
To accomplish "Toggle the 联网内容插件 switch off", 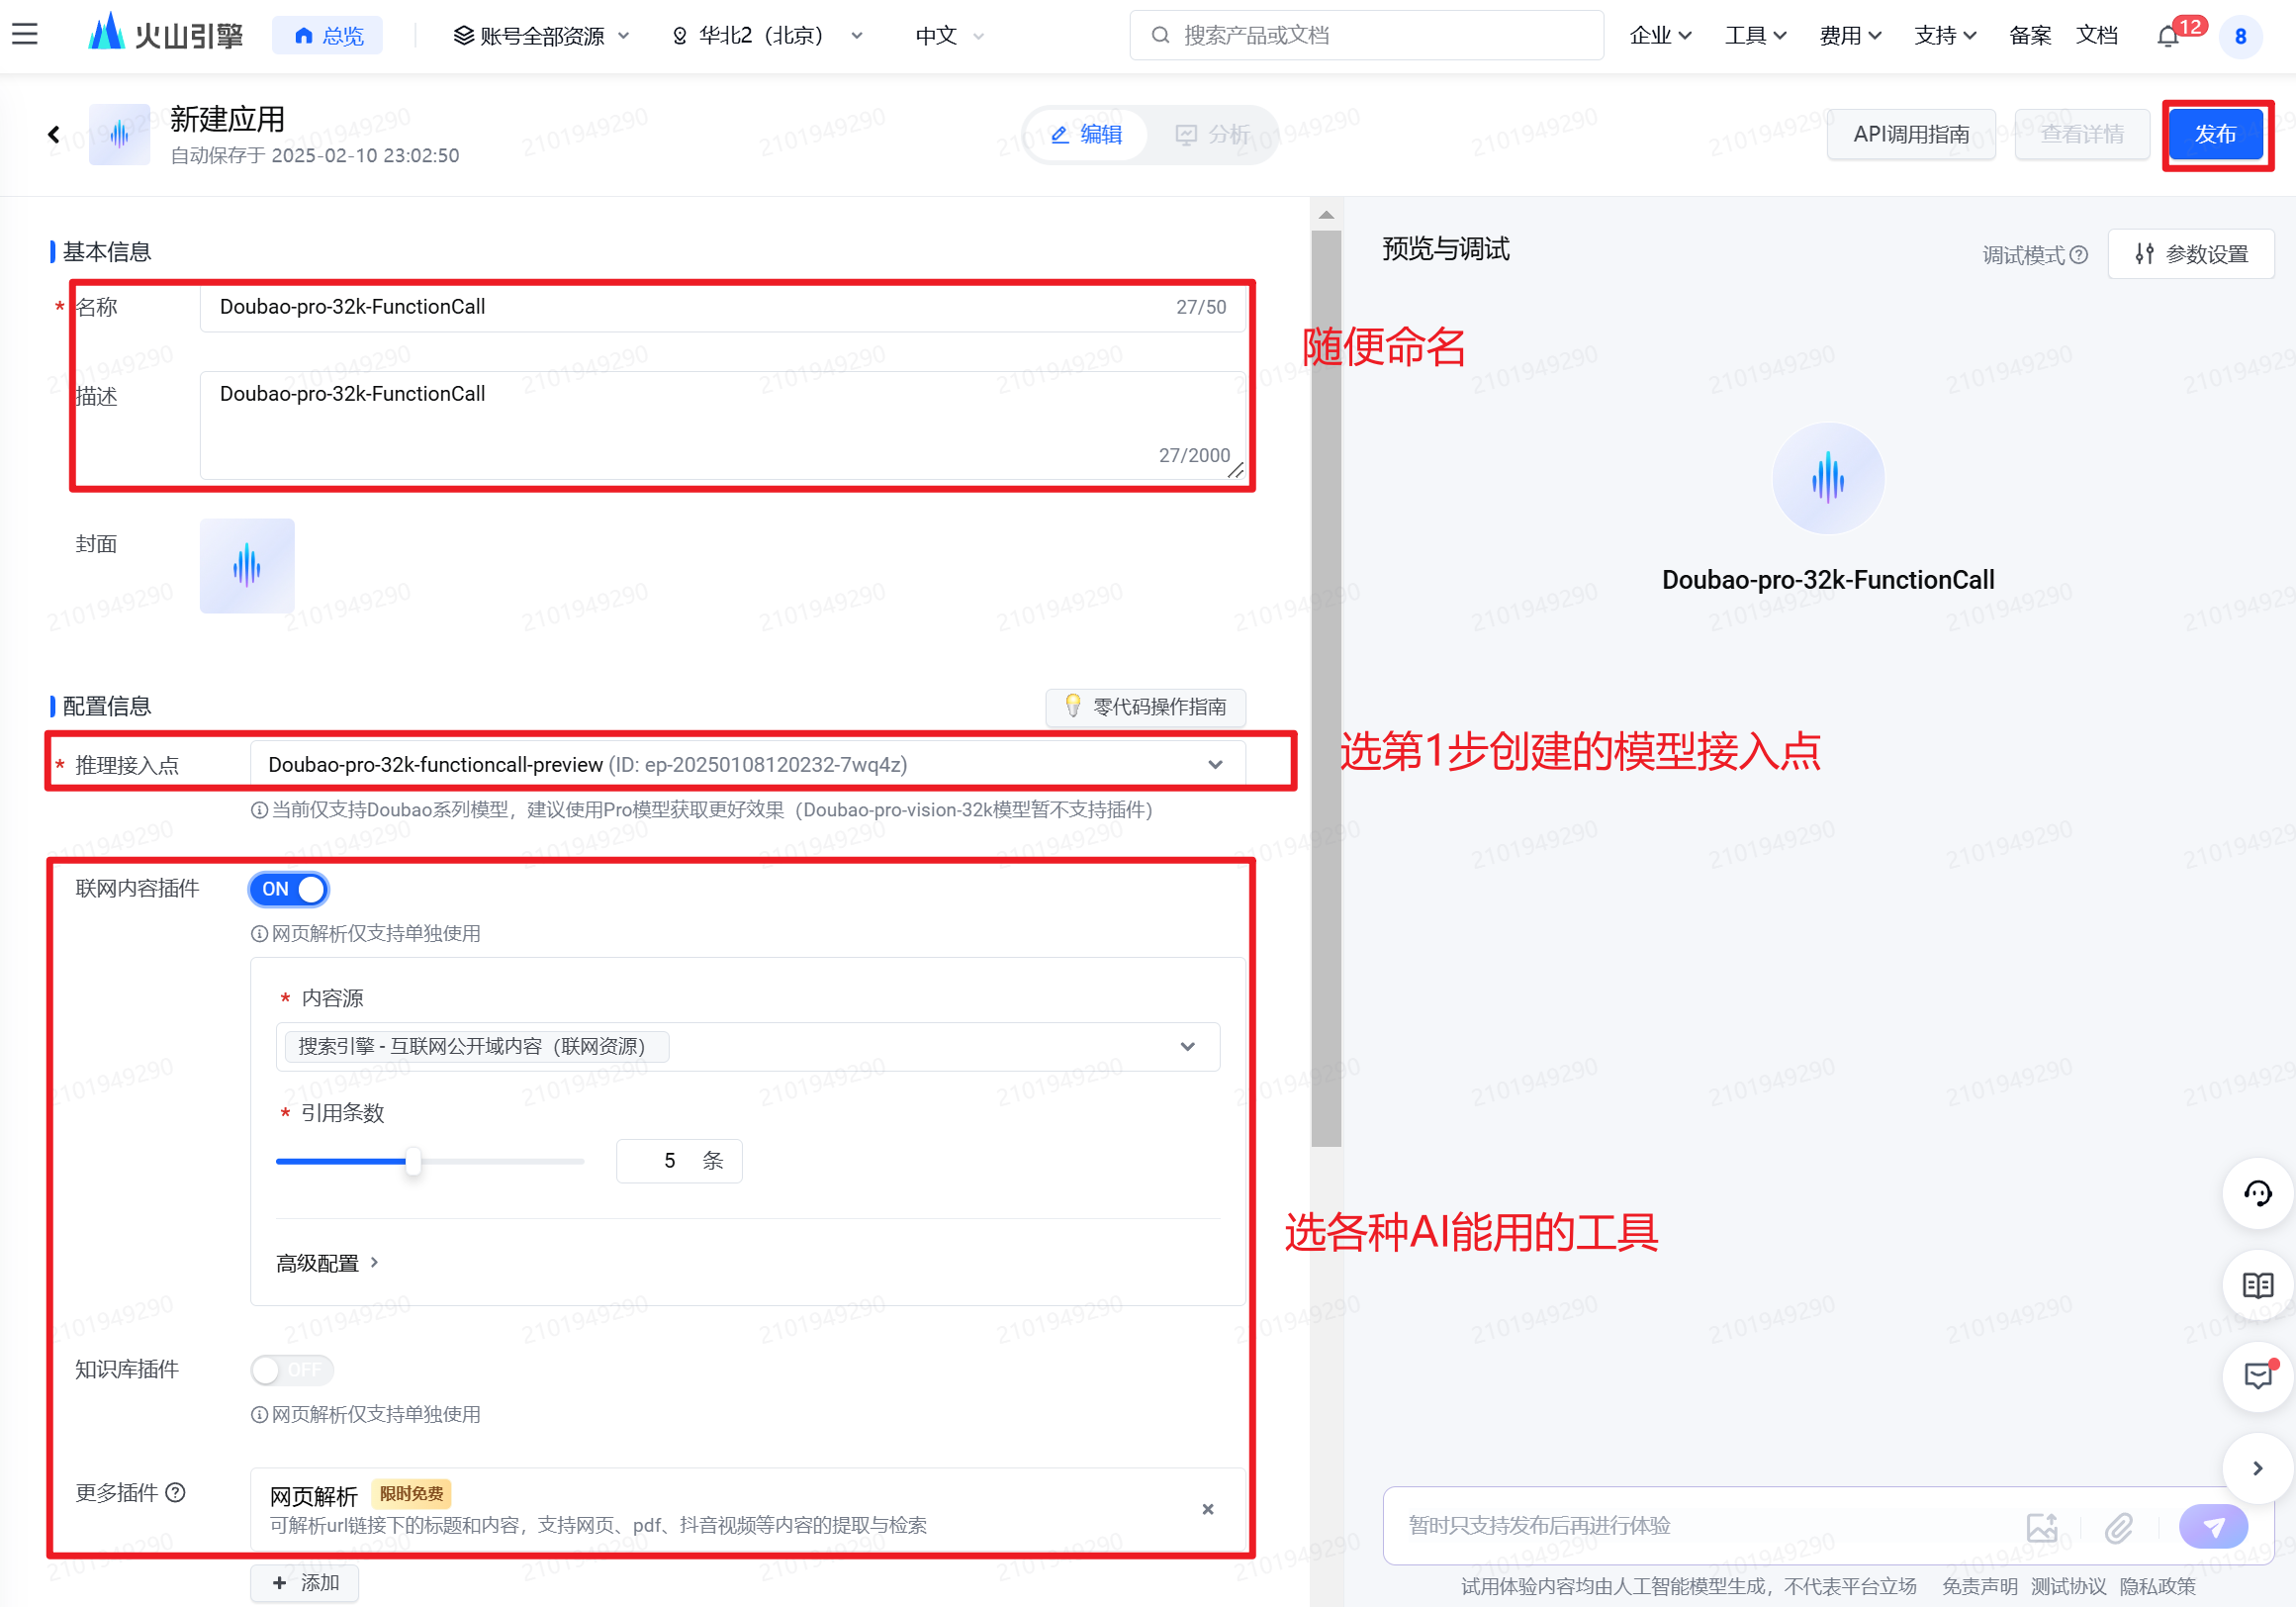I will (x=289, y=889).
